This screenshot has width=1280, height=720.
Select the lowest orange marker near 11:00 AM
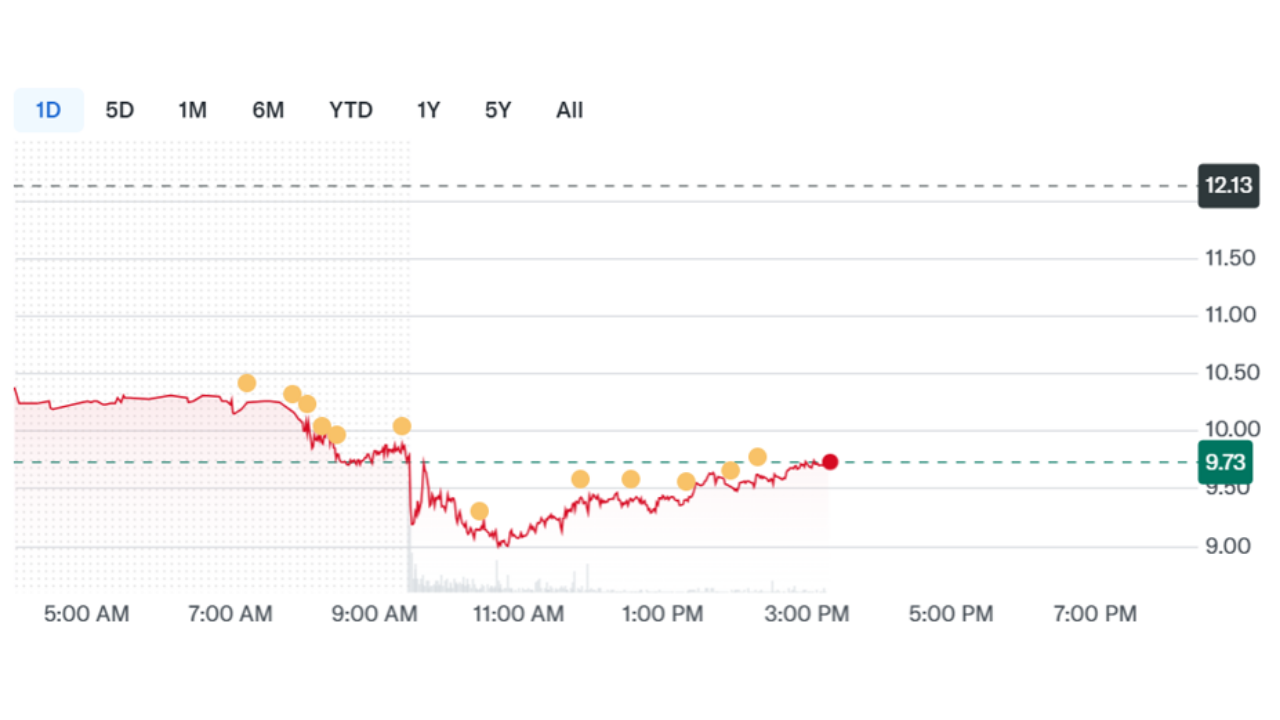pyautogui.click(x=479, y=512)
